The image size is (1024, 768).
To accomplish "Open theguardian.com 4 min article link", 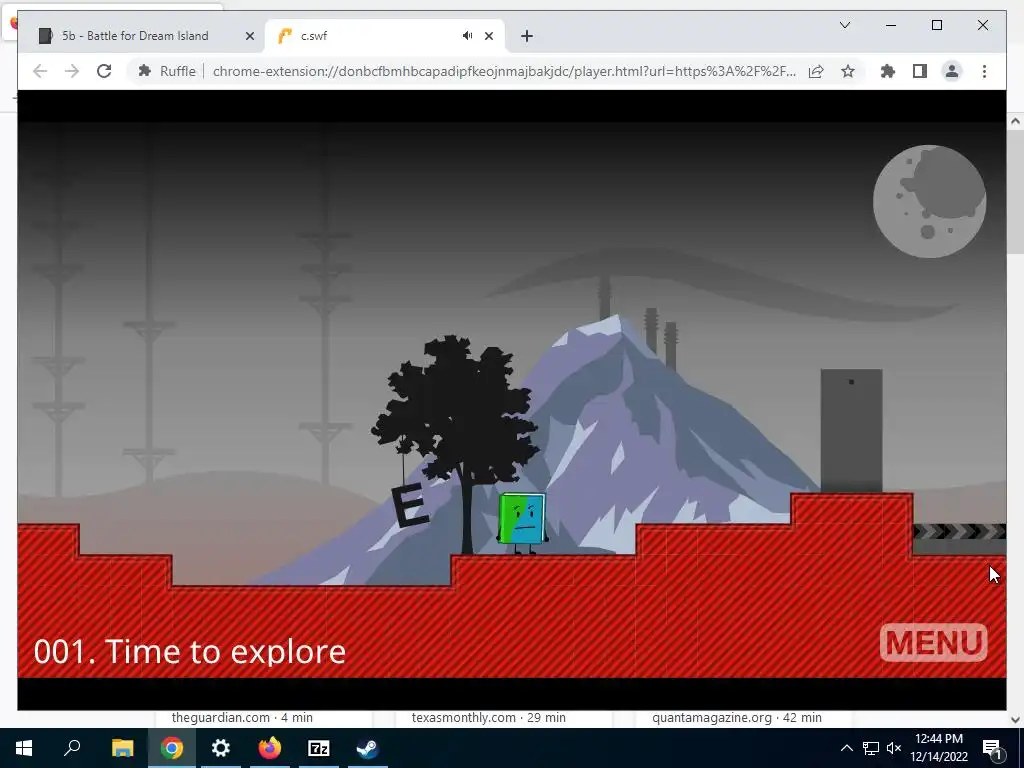I will (242, 718).
